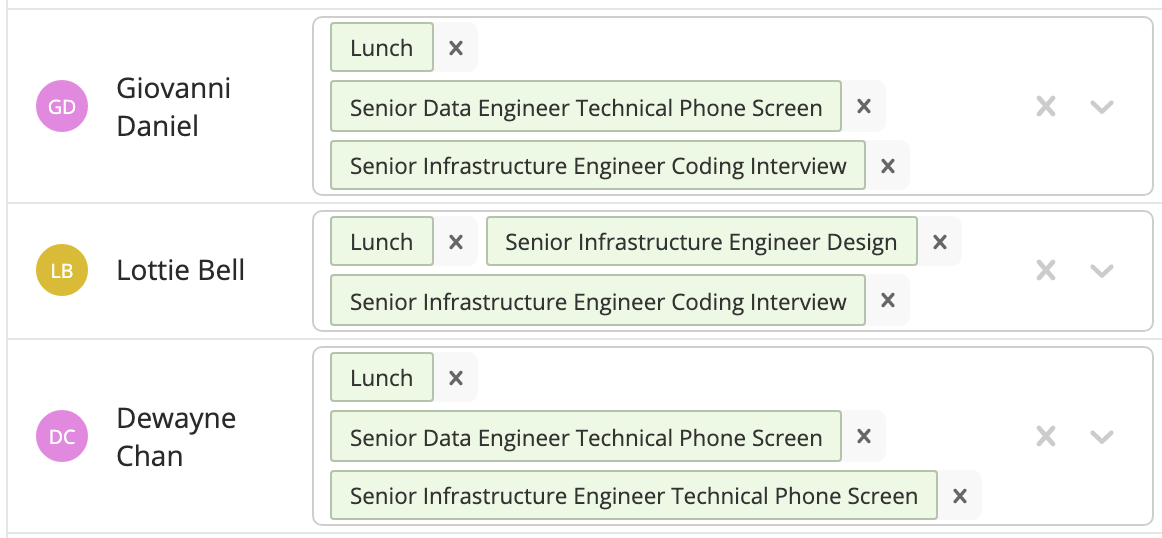The height and width of the screenshot is (538, 1162).
Task: Click Lottie Bell's LB avatar
Action: tap(62, 270)
